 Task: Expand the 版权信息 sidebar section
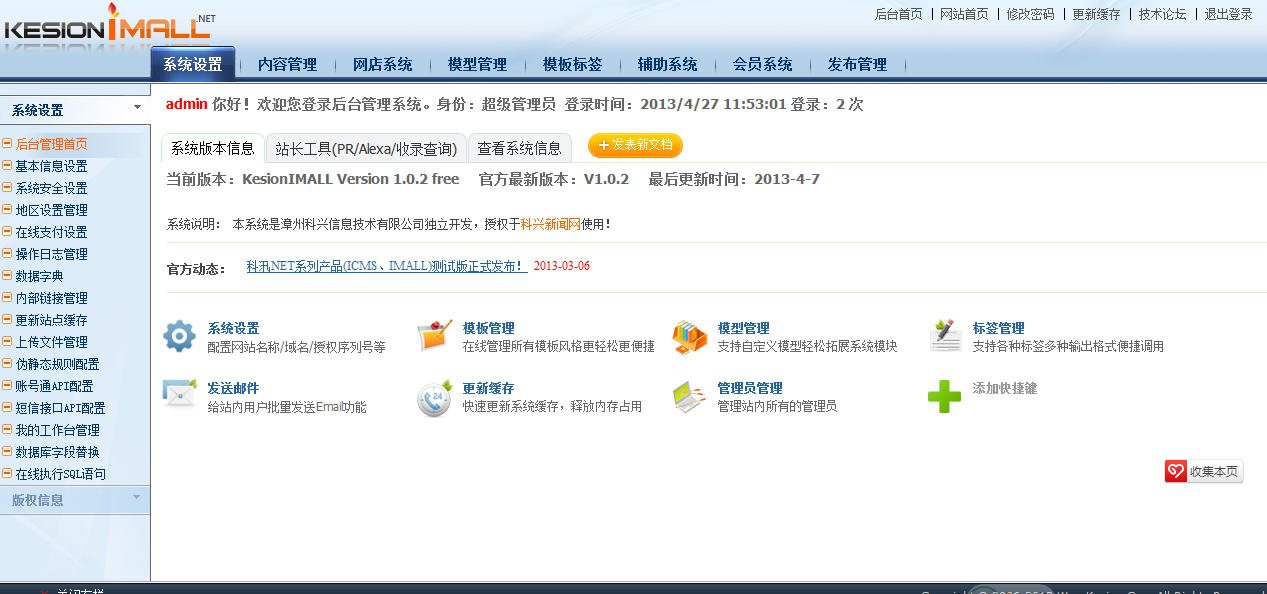pos(137,497)
